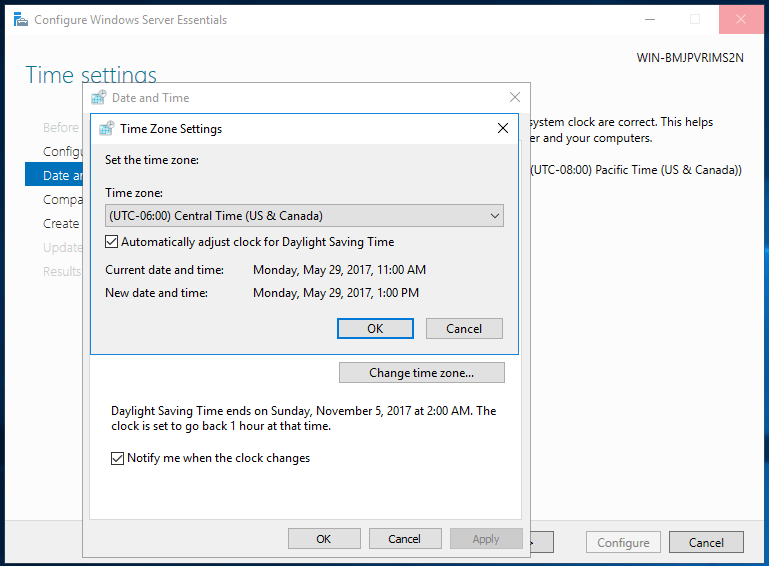The width and height of the screenshot is (769, 566).
Task: Close the Configure Windows Server Essentials window
Action: point(741,20)
